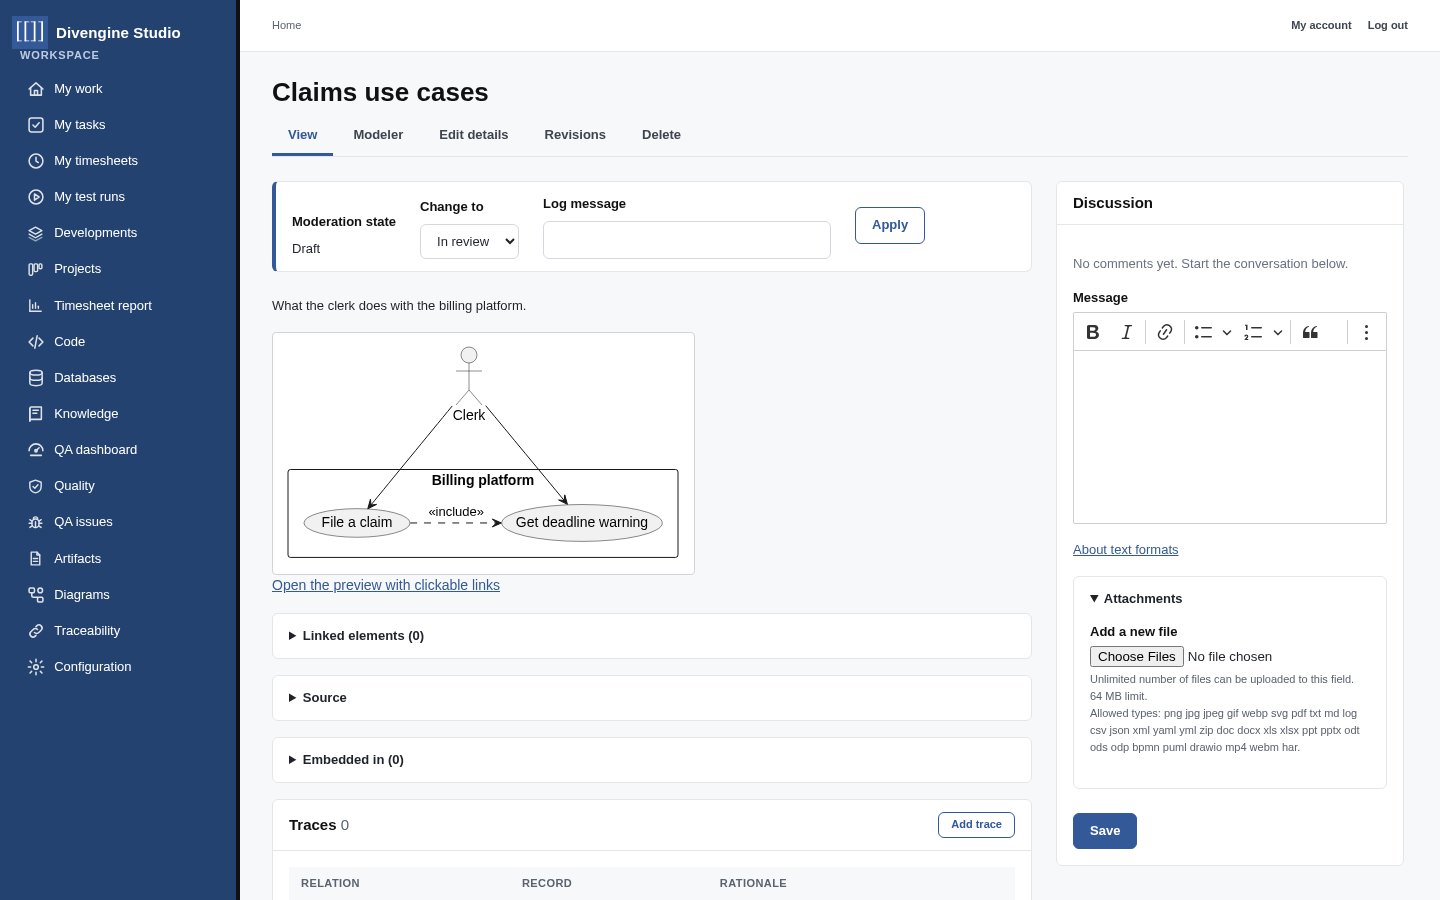This screenshot has height=900, width=1440.
Task: Click the QA dashboard gauge icon
Action: pos(36,450)
